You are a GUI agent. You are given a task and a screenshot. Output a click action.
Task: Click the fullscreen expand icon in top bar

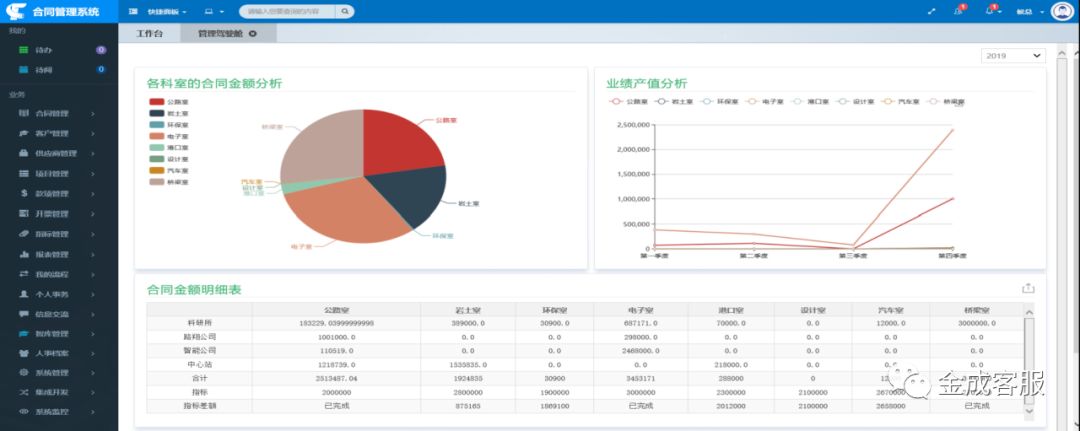pyautogui.click(x=932, y=12)
